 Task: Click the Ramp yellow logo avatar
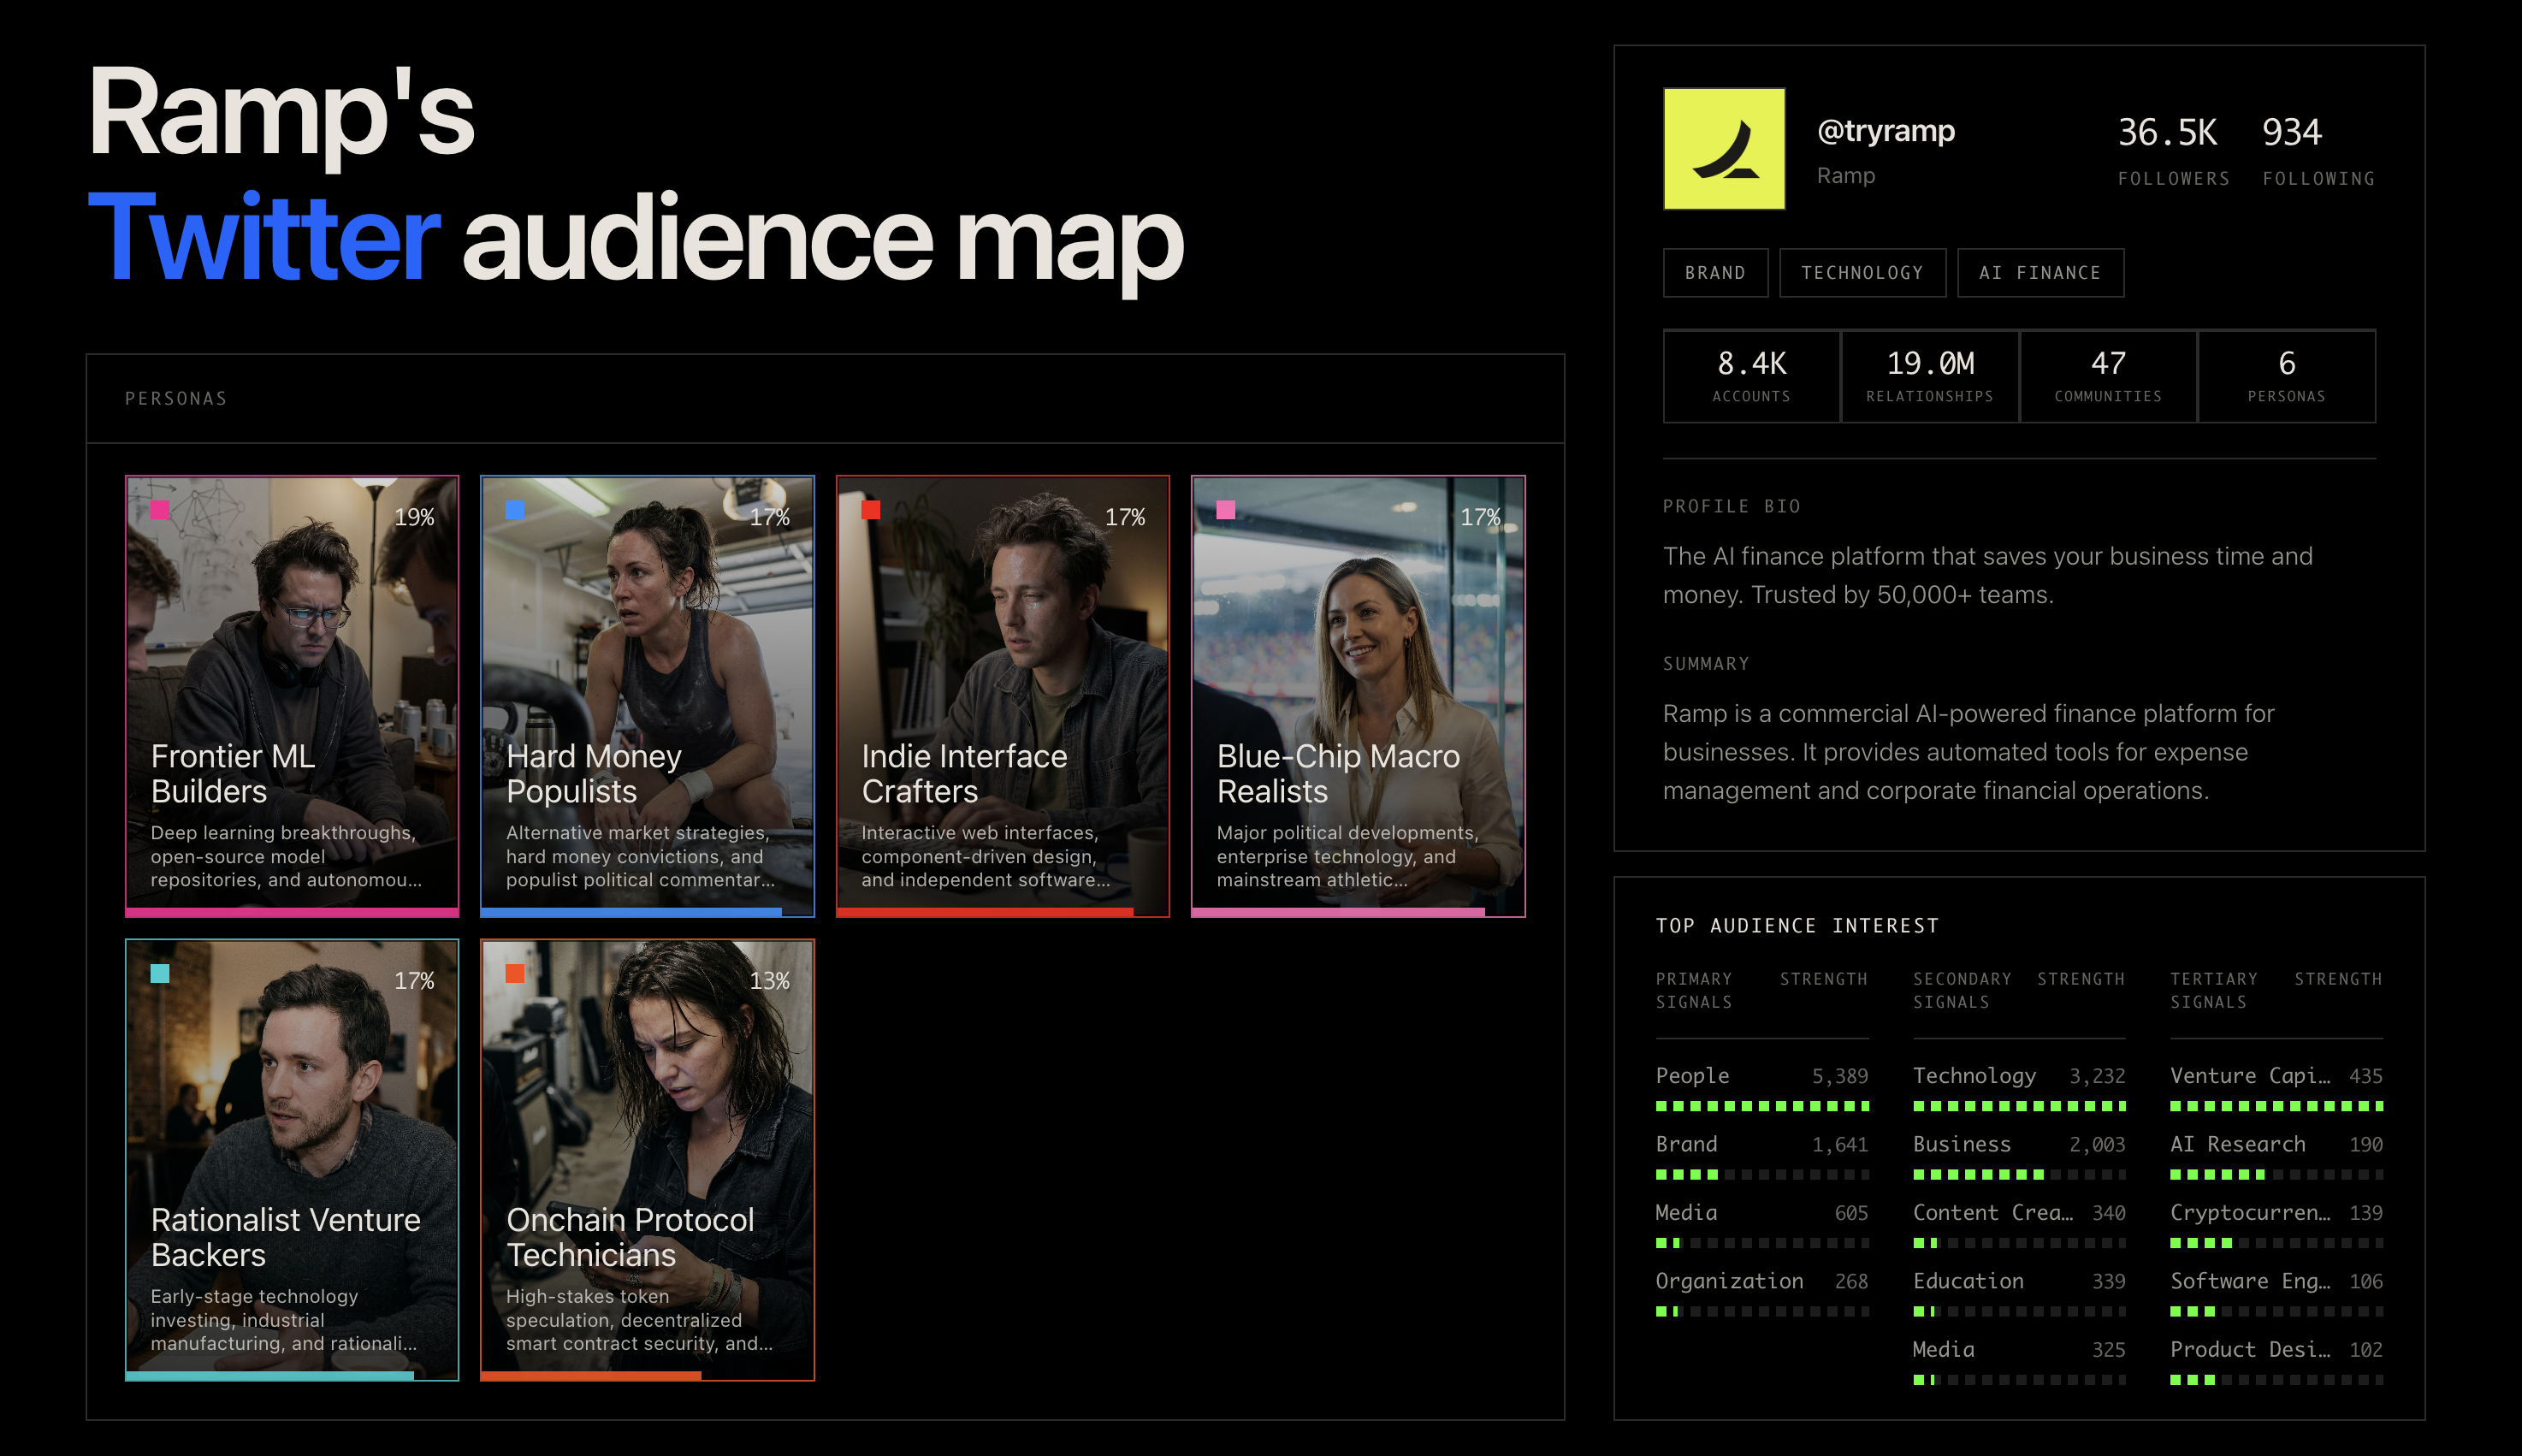1724,148
